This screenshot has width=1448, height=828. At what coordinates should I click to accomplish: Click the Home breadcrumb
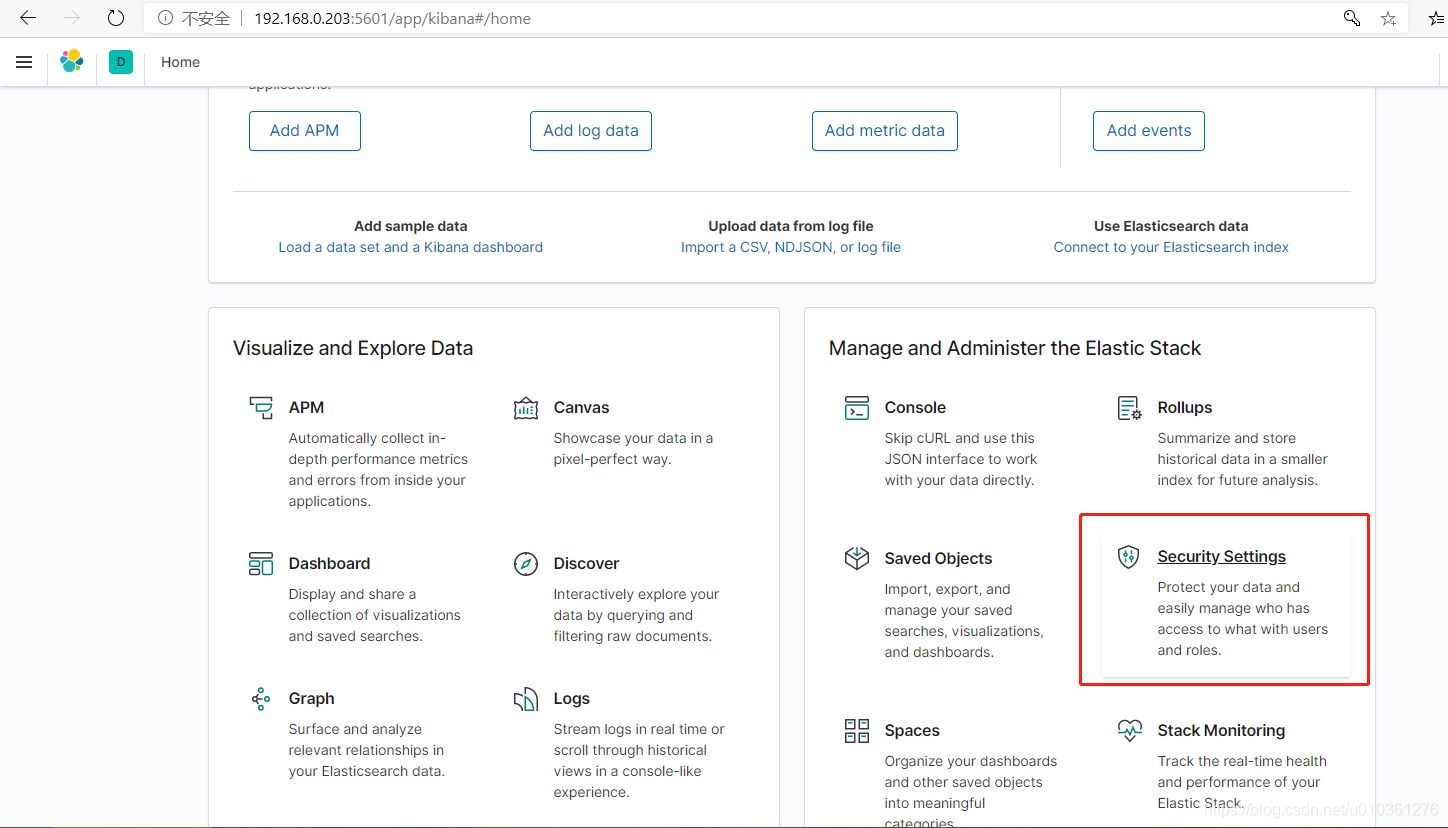pyautogui.click(x=180, y=62)
